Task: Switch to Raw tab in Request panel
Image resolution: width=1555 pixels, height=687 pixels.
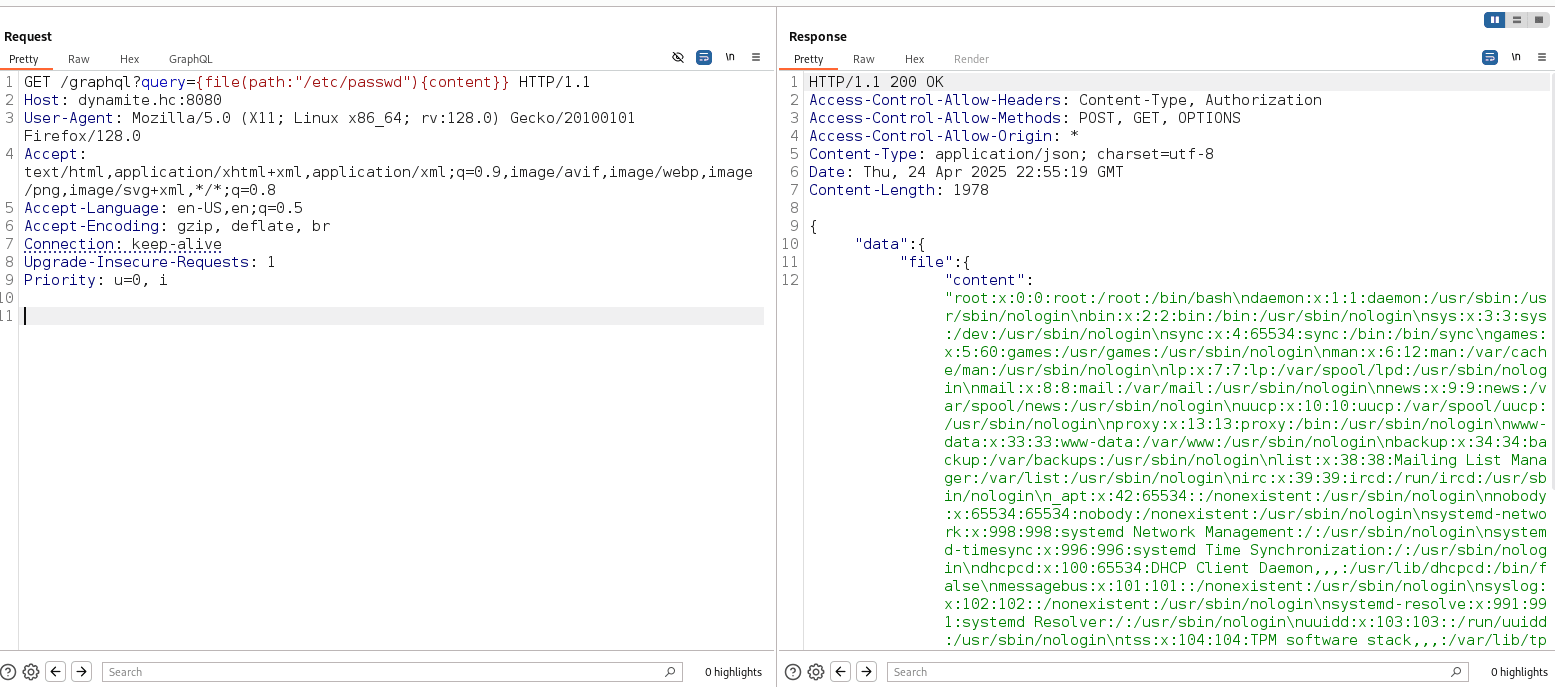Action: point(79,59)
